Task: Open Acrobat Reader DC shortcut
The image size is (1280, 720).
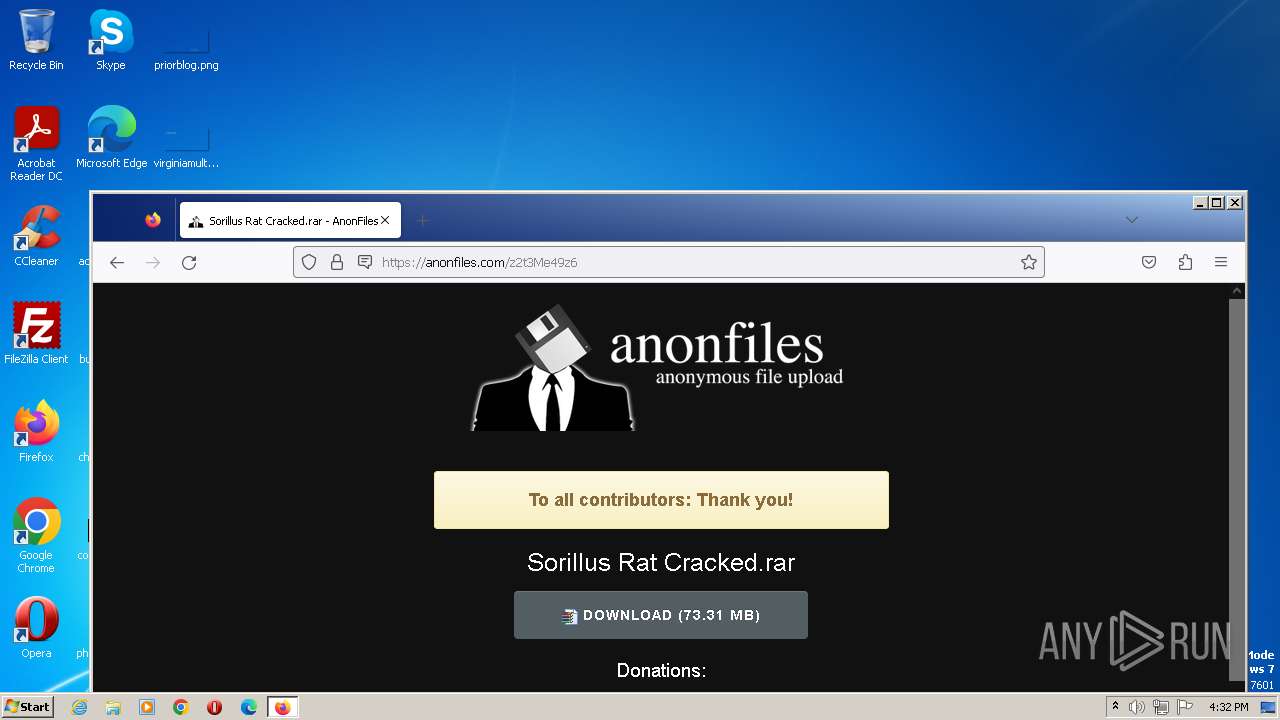Action: tap(36, 144)
